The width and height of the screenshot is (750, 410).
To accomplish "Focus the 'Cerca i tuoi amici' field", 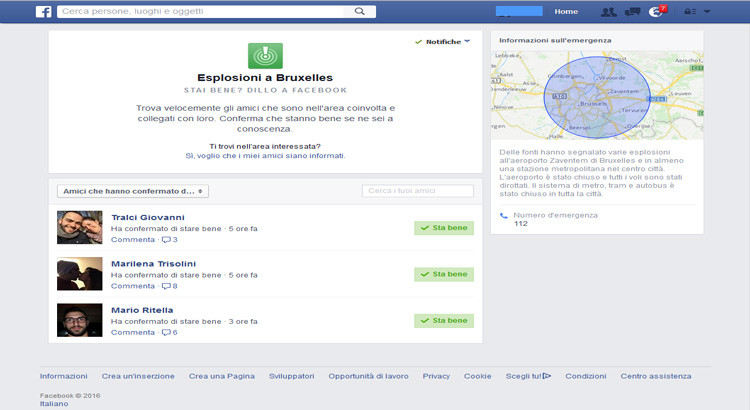I will [x=418, y=190].
